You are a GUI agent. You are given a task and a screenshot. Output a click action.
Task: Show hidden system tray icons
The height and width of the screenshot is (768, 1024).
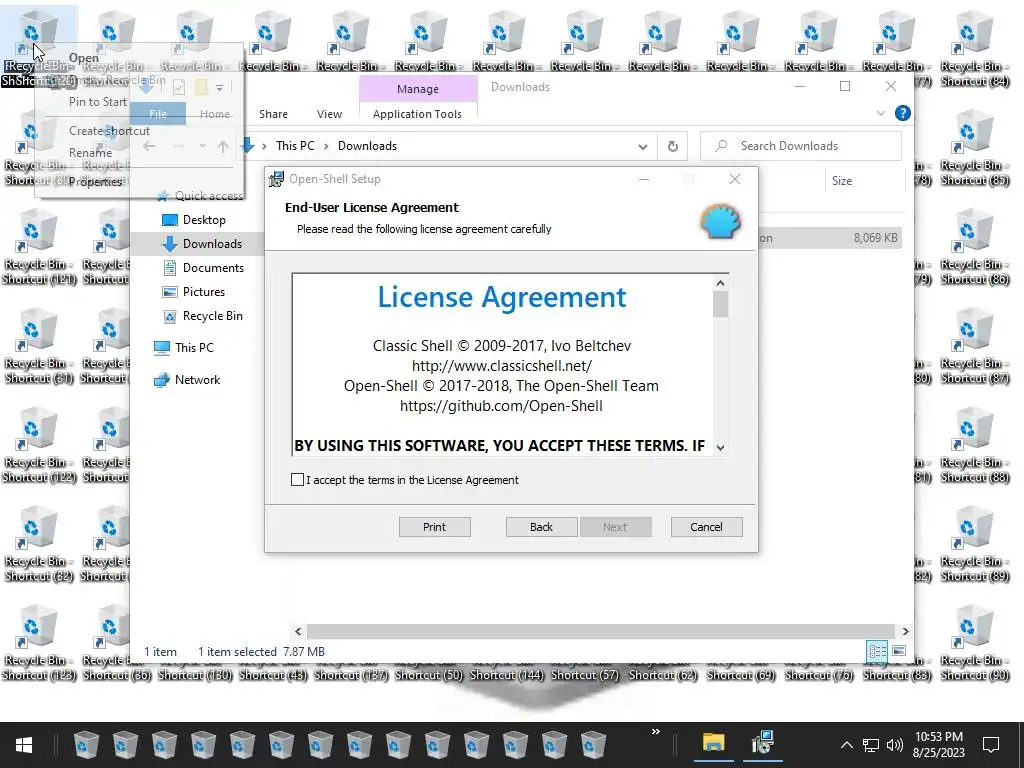point(846,745)
